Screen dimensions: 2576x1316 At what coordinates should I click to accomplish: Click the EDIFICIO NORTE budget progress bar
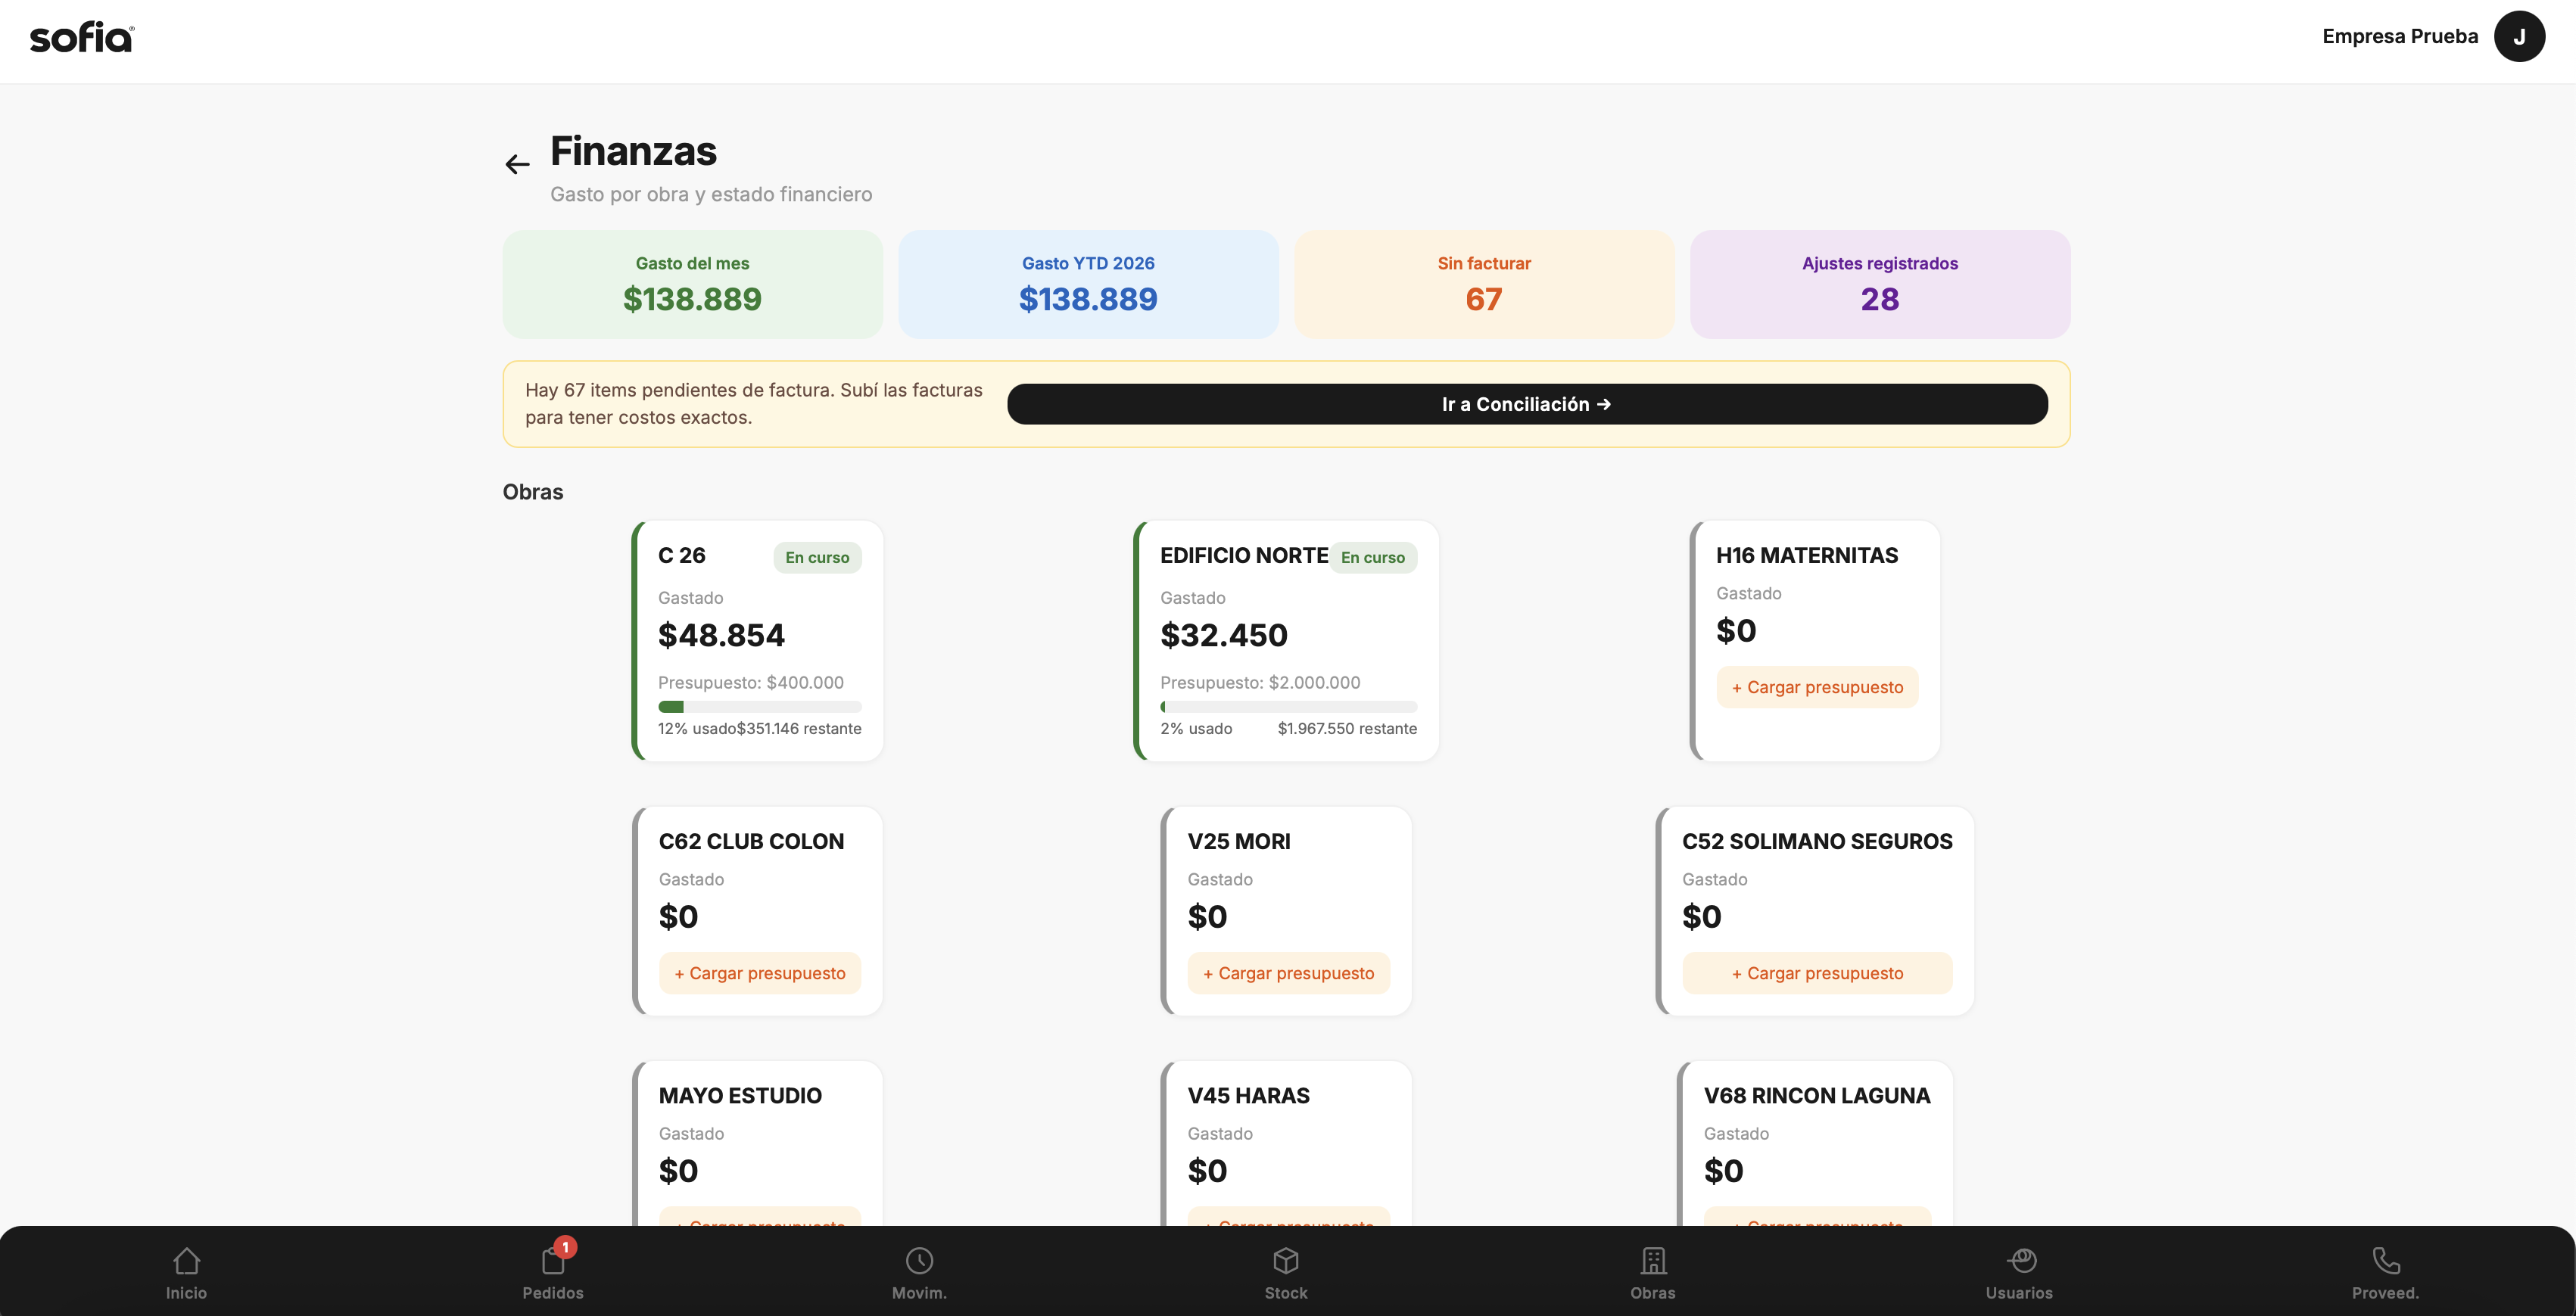1288,707
